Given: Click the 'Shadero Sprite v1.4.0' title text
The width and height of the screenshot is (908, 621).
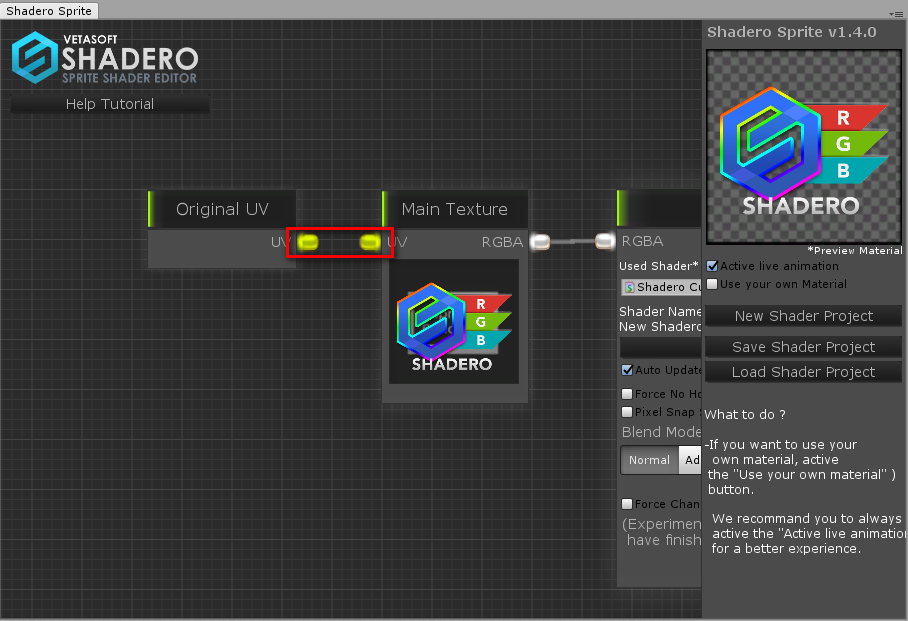Looking at the screenshot, I should click(x=792, y=32).
